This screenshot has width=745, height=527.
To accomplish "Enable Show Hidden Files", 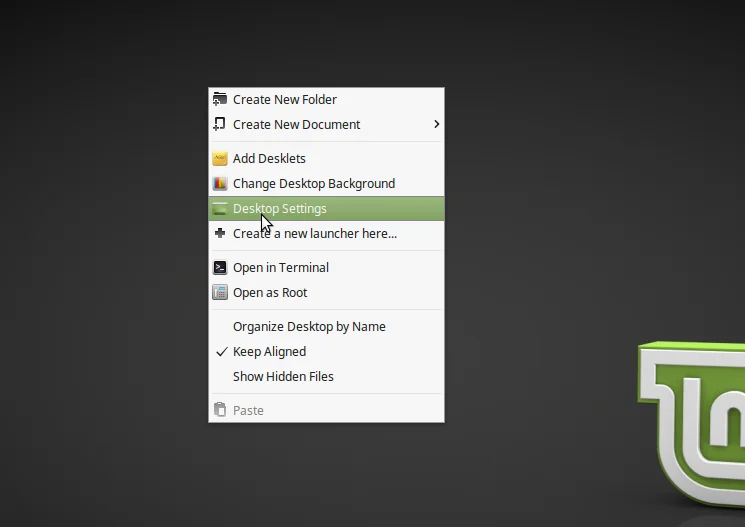I will (x=326, y=376).
